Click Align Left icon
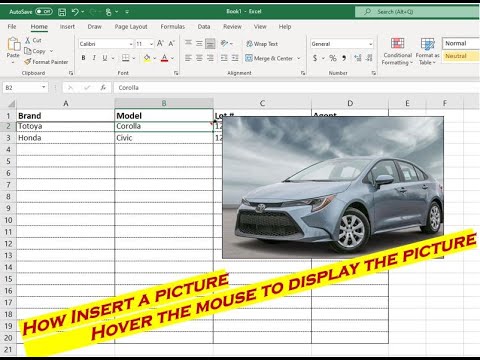The width and height of the screenshot is (480, 360). point(188,58)
